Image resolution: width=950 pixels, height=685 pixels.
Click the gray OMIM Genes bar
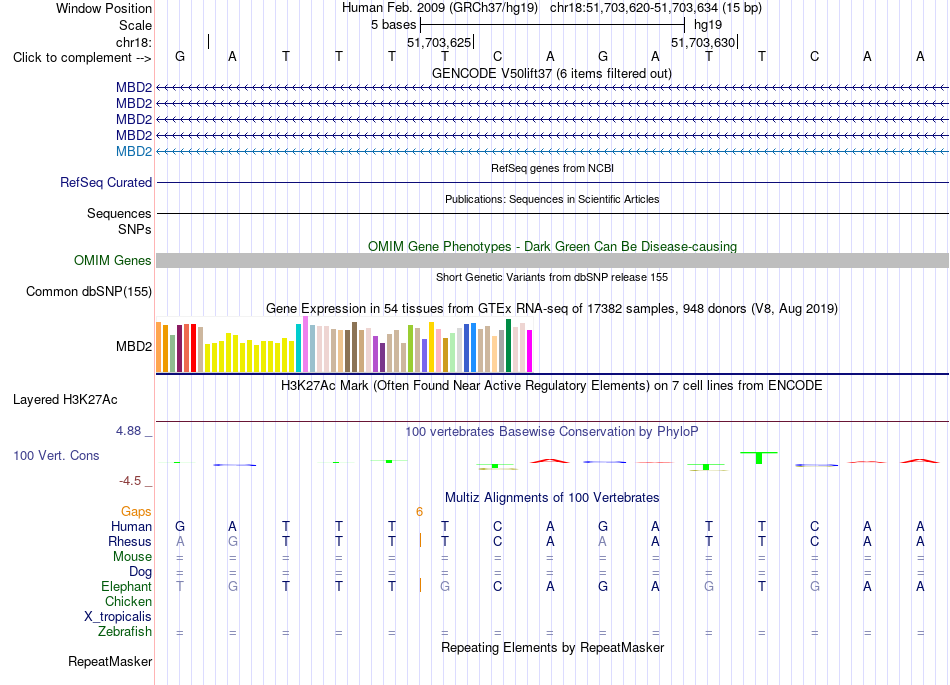[x=552, y=260]
